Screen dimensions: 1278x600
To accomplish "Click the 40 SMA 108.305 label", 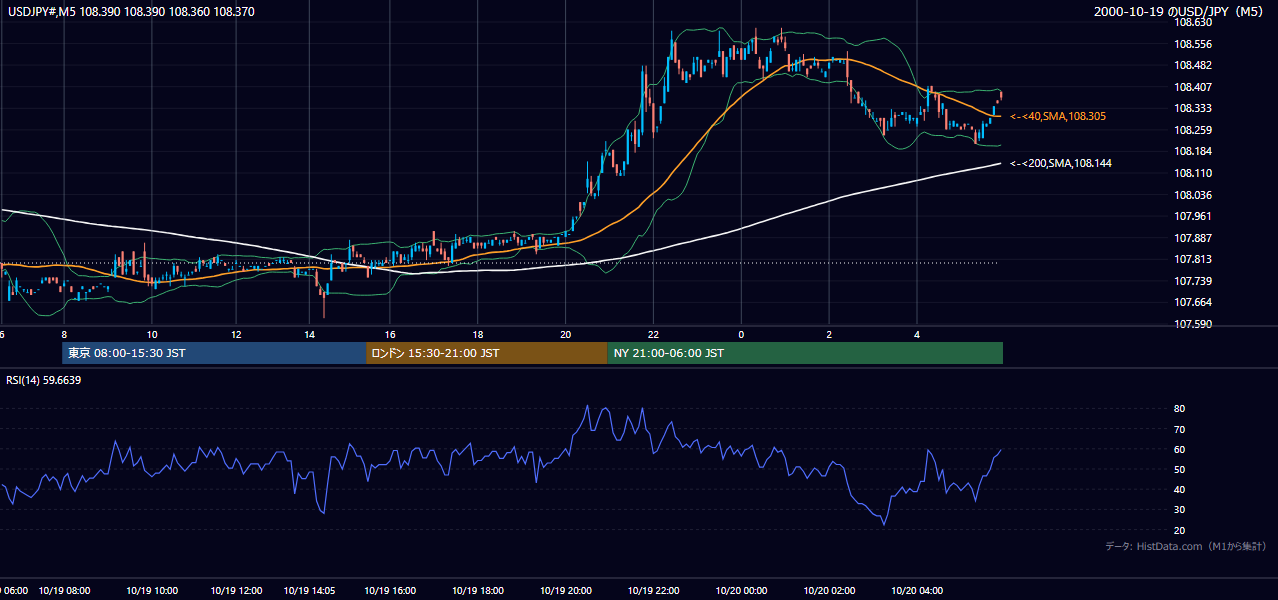I will tap(1058, 116).
